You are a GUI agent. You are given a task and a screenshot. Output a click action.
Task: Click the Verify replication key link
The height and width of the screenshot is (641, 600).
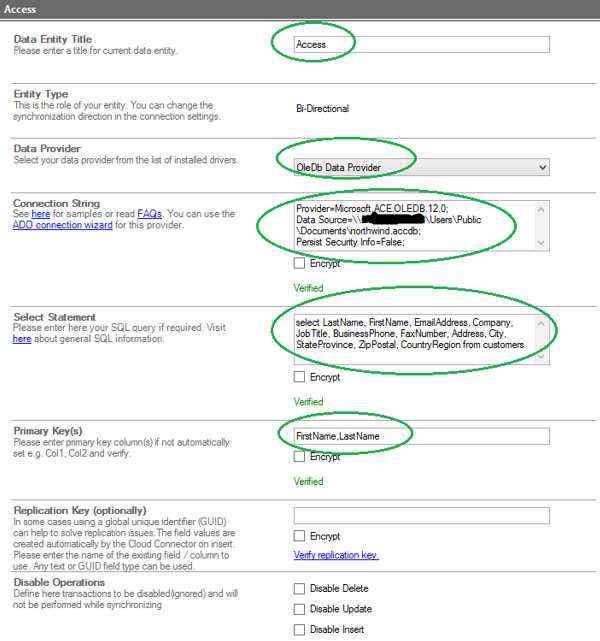336,556
